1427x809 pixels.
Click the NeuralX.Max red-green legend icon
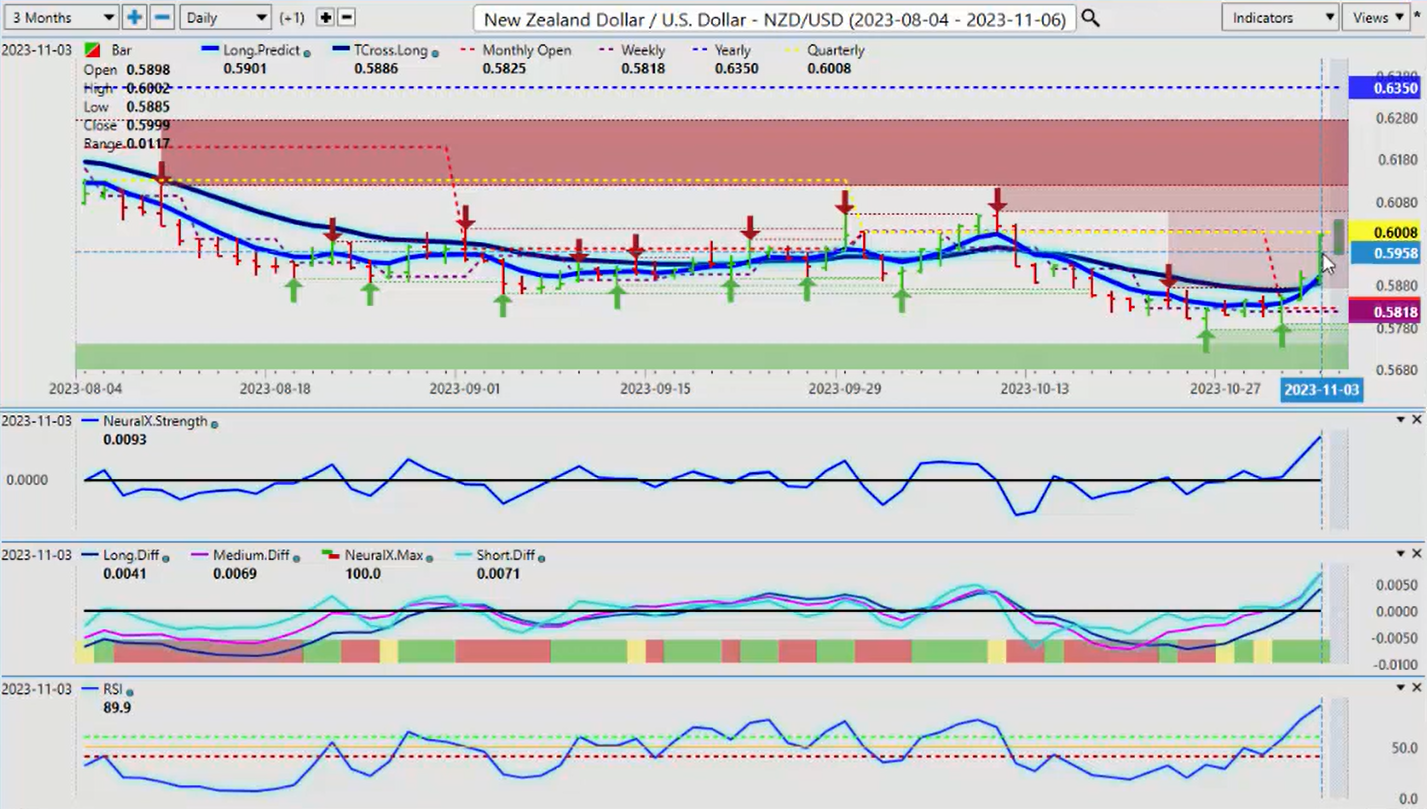[x=331, y=555]
